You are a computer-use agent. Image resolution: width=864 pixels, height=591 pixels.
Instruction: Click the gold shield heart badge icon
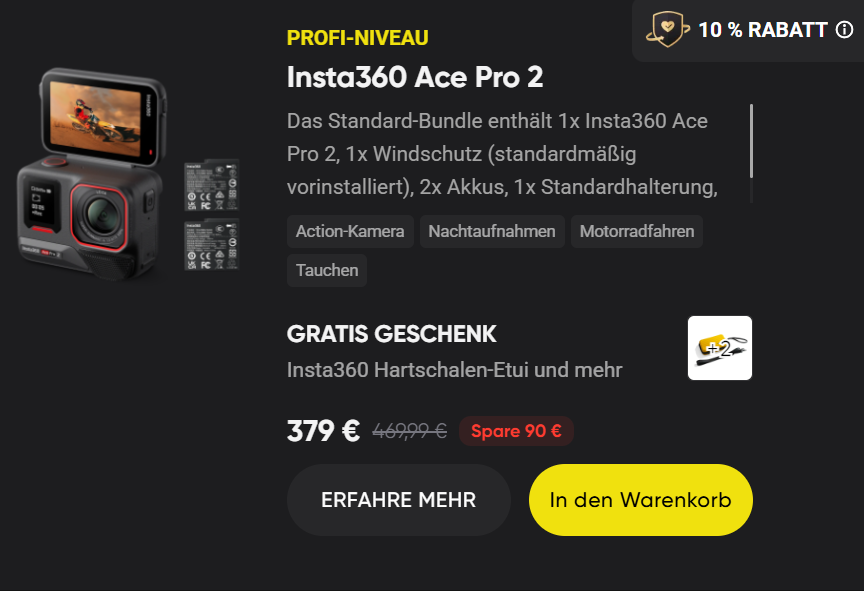pyautogui.click(x=667, y=29)
